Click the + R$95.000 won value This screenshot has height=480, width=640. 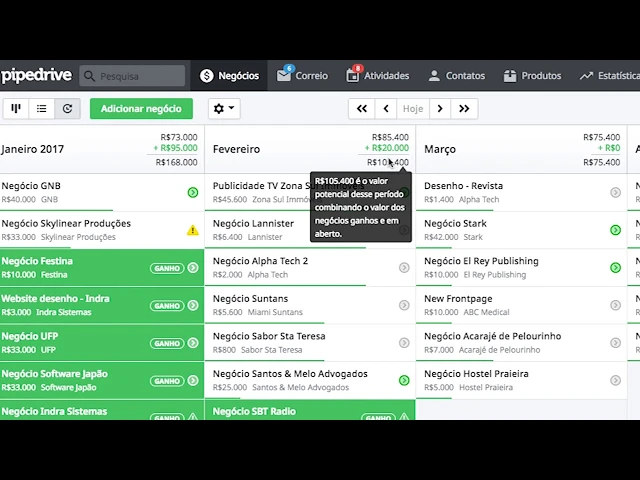click(176, 148)
